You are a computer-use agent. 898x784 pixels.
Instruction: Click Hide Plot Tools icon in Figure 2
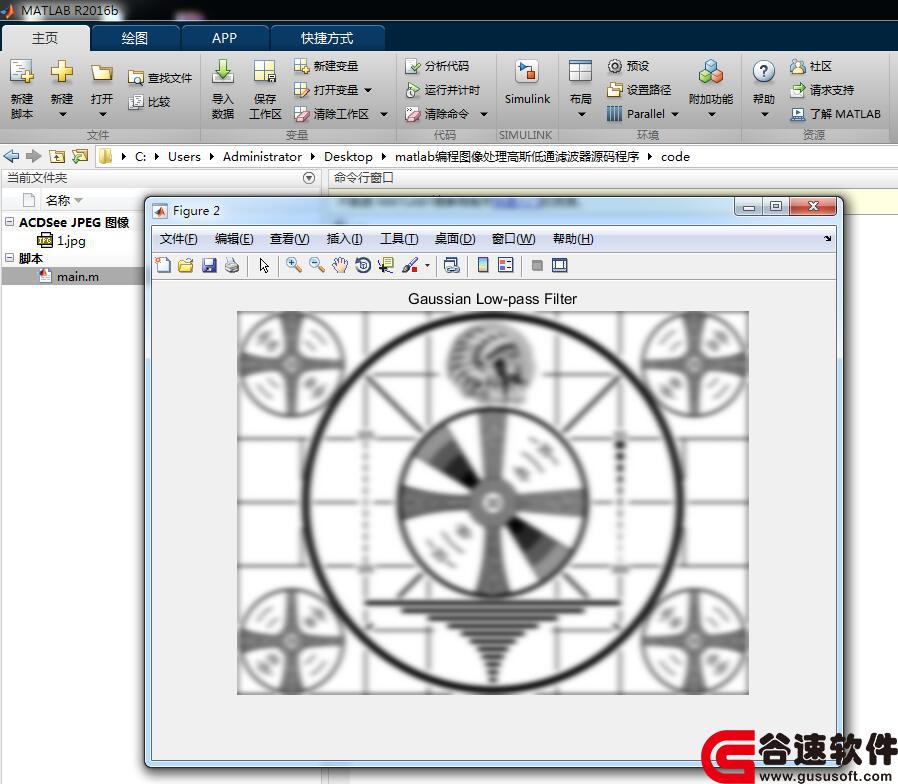click(537, 265)
